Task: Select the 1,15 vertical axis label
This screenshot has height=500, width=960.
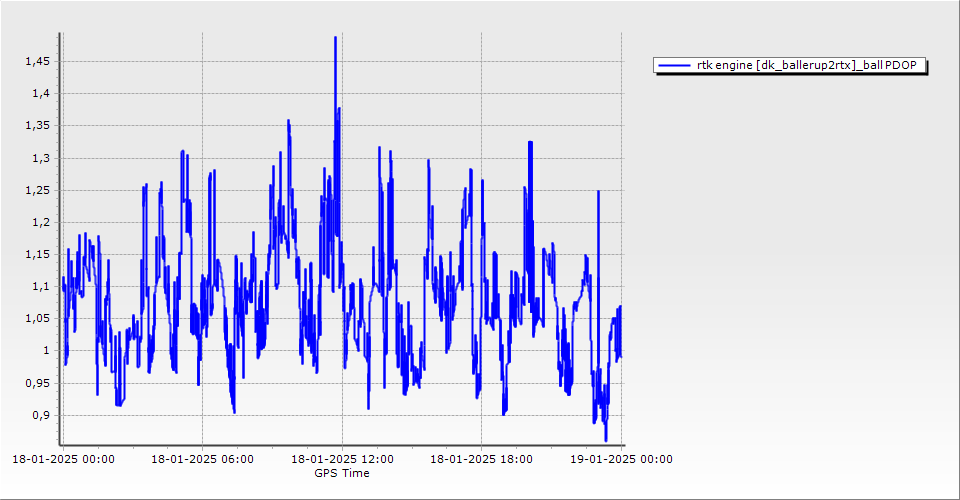Action: pos(36,254)
